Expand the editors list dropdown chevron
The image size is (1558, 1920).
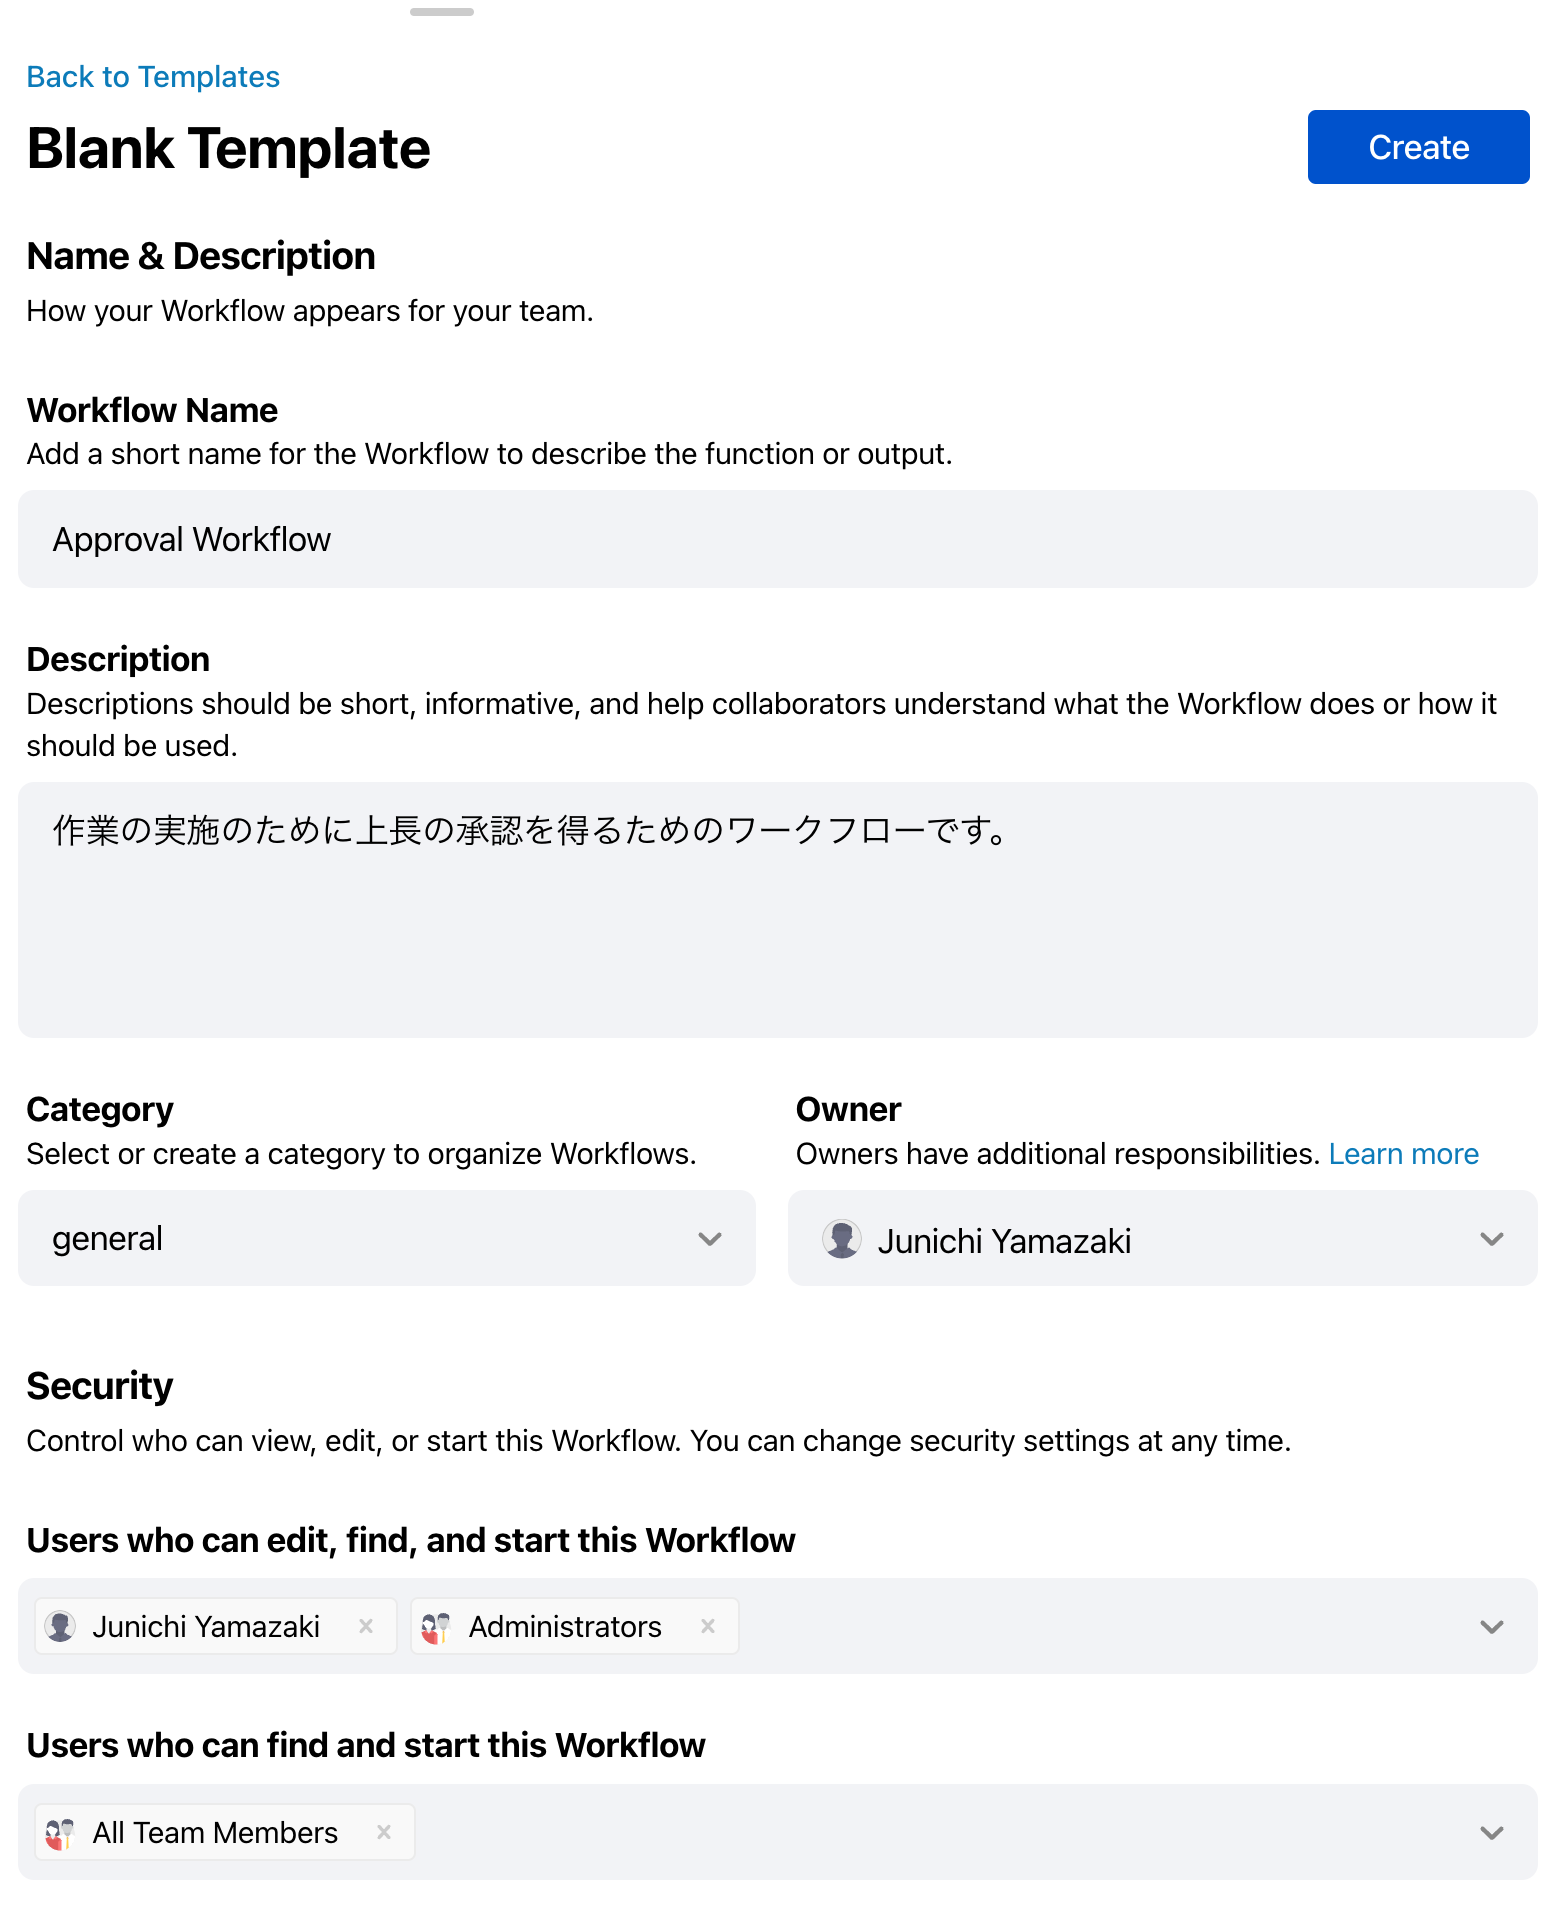click(x=1491, y=1627)
